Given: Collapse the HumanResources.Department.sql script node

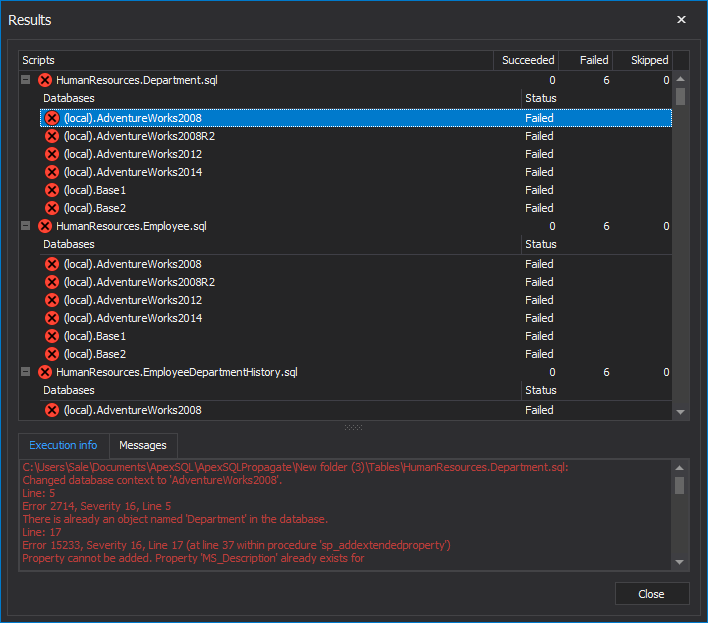Looking at the screenshot, I should pos(26,80).
